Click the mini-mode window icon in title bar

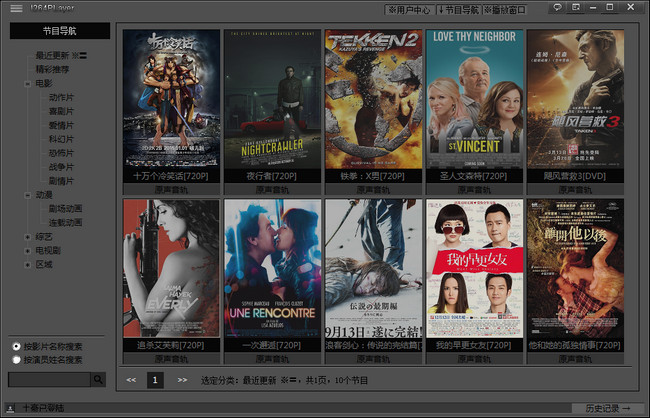[576, 7]
